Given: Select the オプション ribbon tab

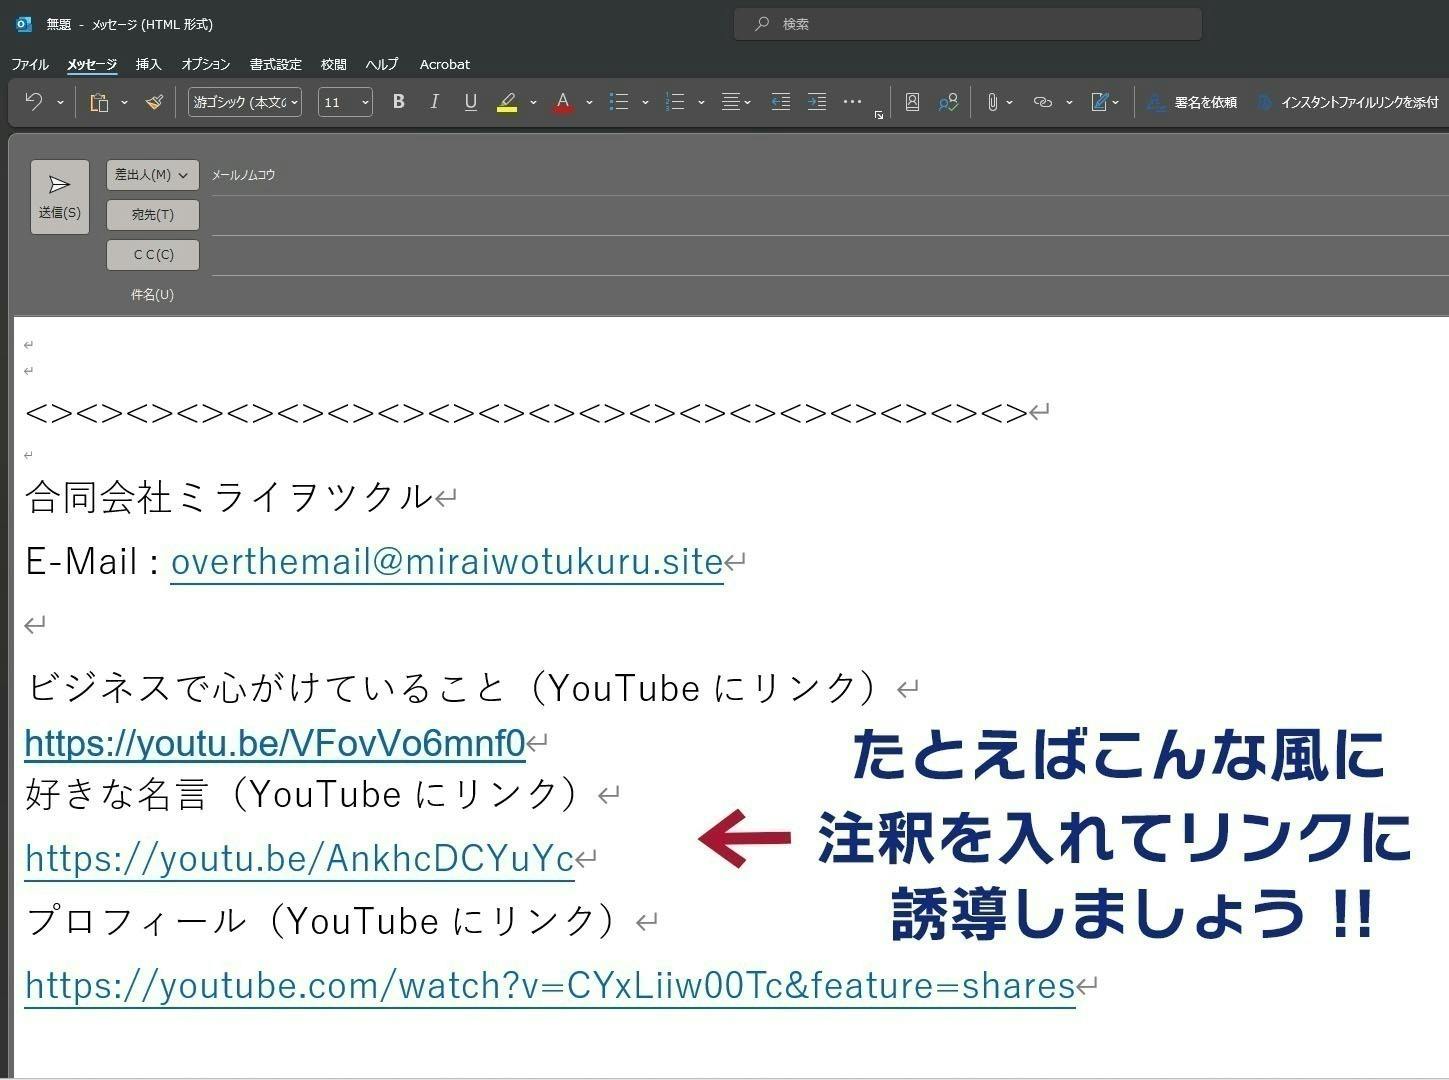Looking at the screenshot, I should (x=206, y=64).
